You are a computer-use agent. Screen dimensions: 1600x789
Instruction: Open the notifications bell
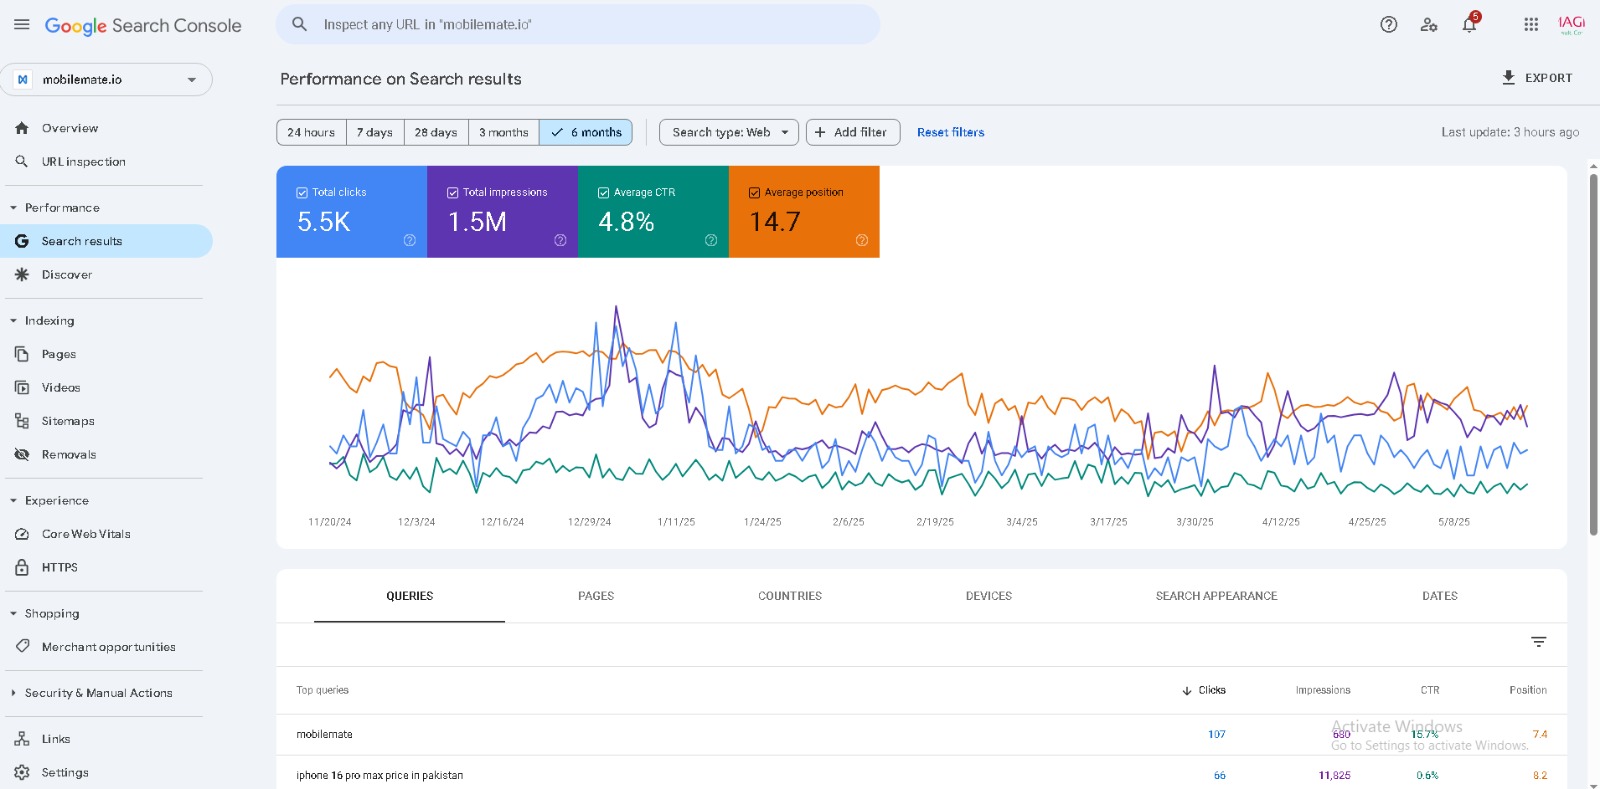[x=1469, y=25]
